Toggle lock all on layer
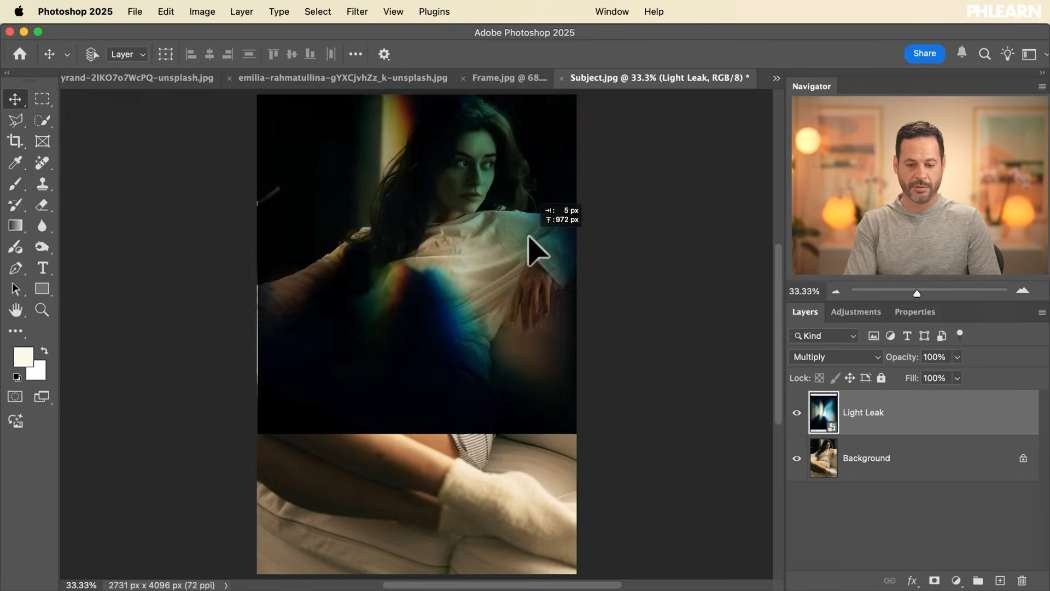 [881, 378]
